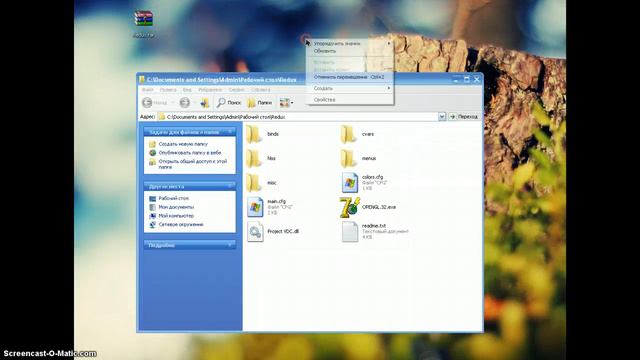This screenshot has height=360, width=640.
Task: Select the WinRAR archive on desktop
Action: point(144,19)
